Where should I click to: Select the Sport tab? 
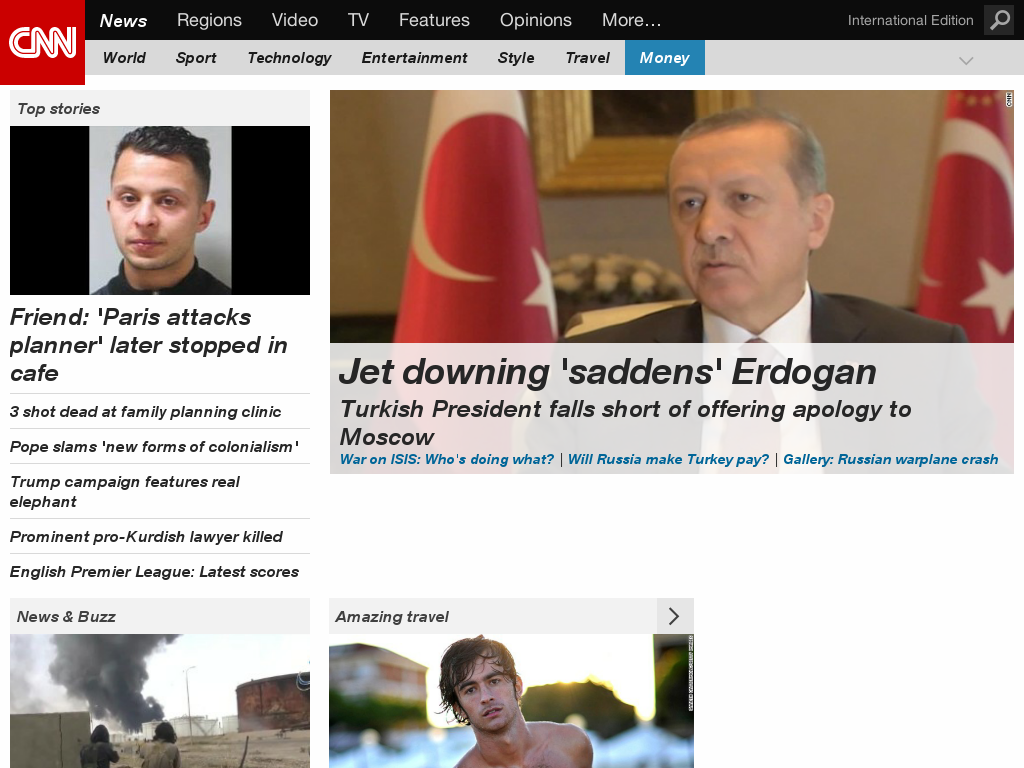click(x=196, y=58)
